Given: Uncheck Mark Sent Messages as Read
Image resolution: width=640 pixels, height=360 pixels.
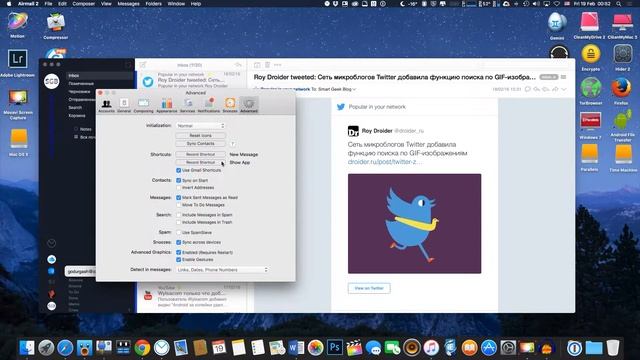Looking at the screenshot, I should tap(178, 197).
